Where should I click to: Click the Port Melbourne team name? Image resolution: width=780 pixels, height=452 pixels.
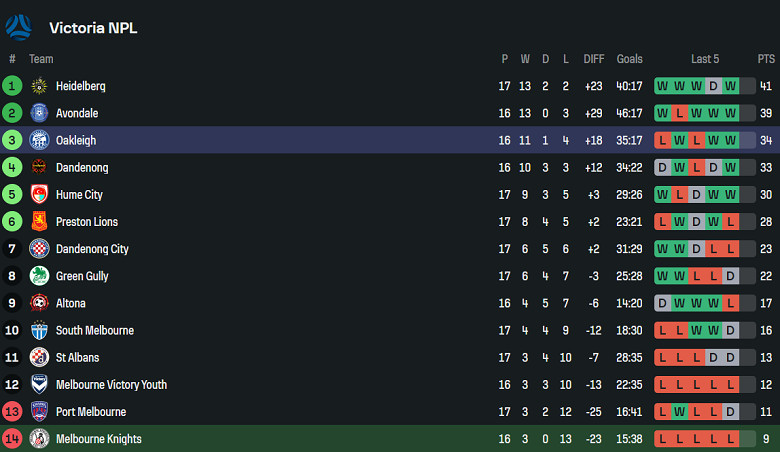(91, 412)
